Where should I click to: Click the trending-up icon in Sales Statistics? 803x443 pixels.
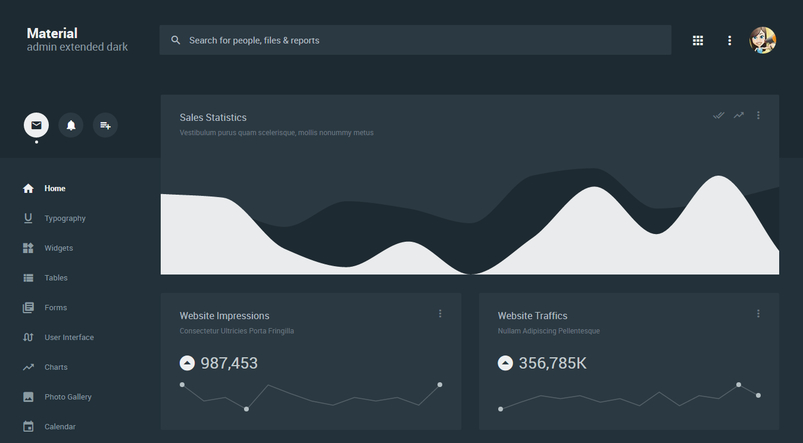(x=738, y=115)
